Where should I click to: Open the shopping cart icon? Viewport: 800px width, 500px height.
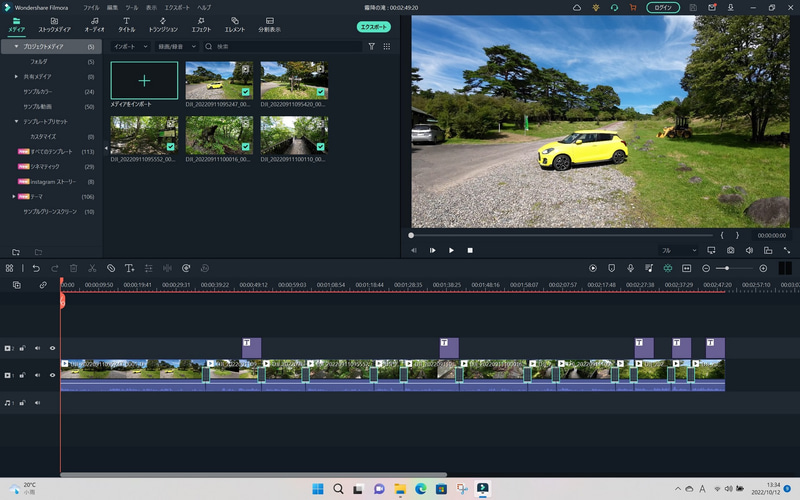coord(633,8)
